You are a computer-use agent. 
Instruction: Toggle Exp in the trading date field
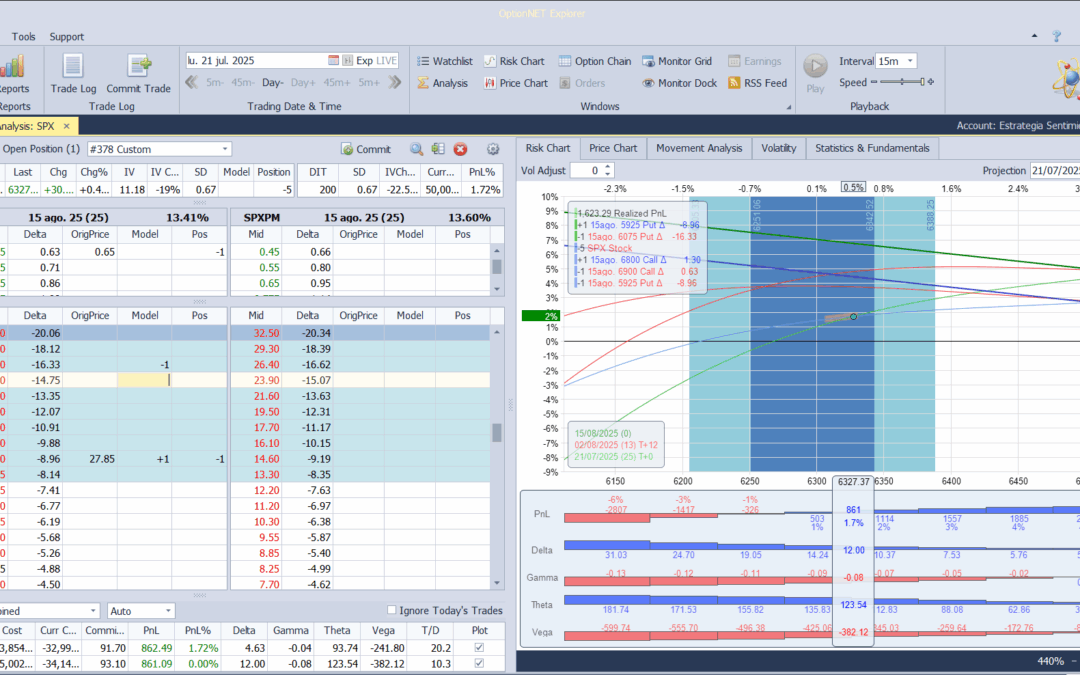tap(364, 61)
